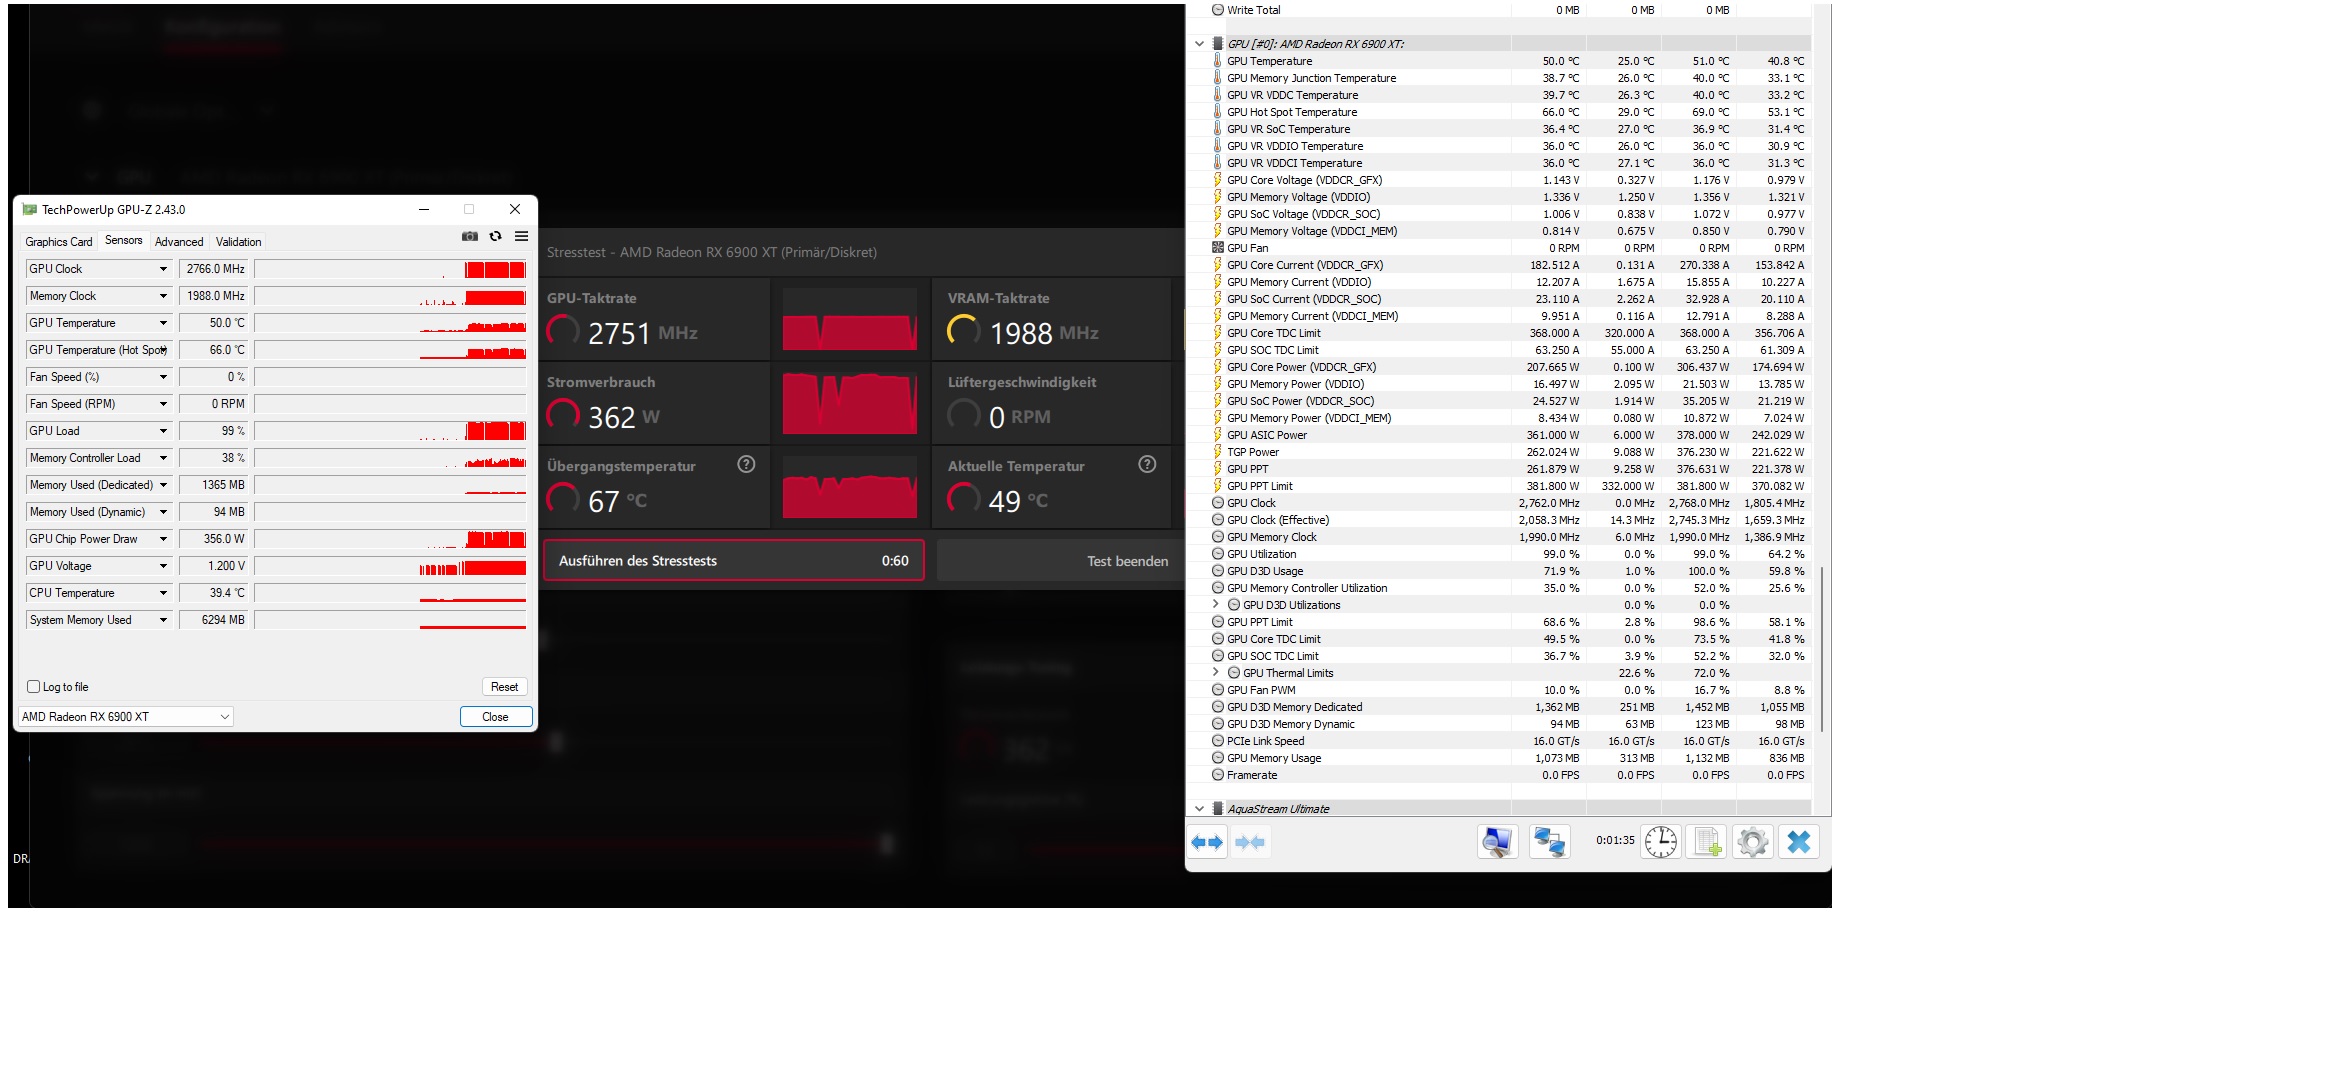The image size is (2334, 1072).
Task: Open Memory Clock sensor dropdown in GPU-Z
Action: click(x=163, y=296)
